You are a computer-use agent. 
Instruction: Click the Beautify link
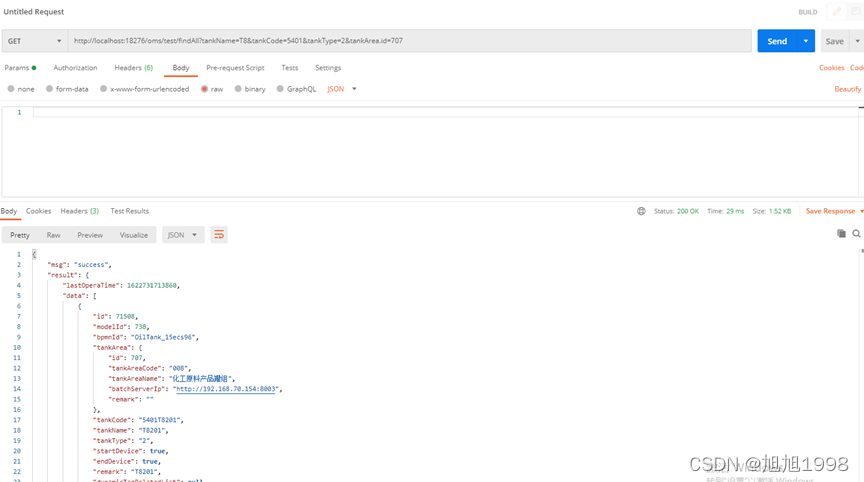click(x=847, y=89)
